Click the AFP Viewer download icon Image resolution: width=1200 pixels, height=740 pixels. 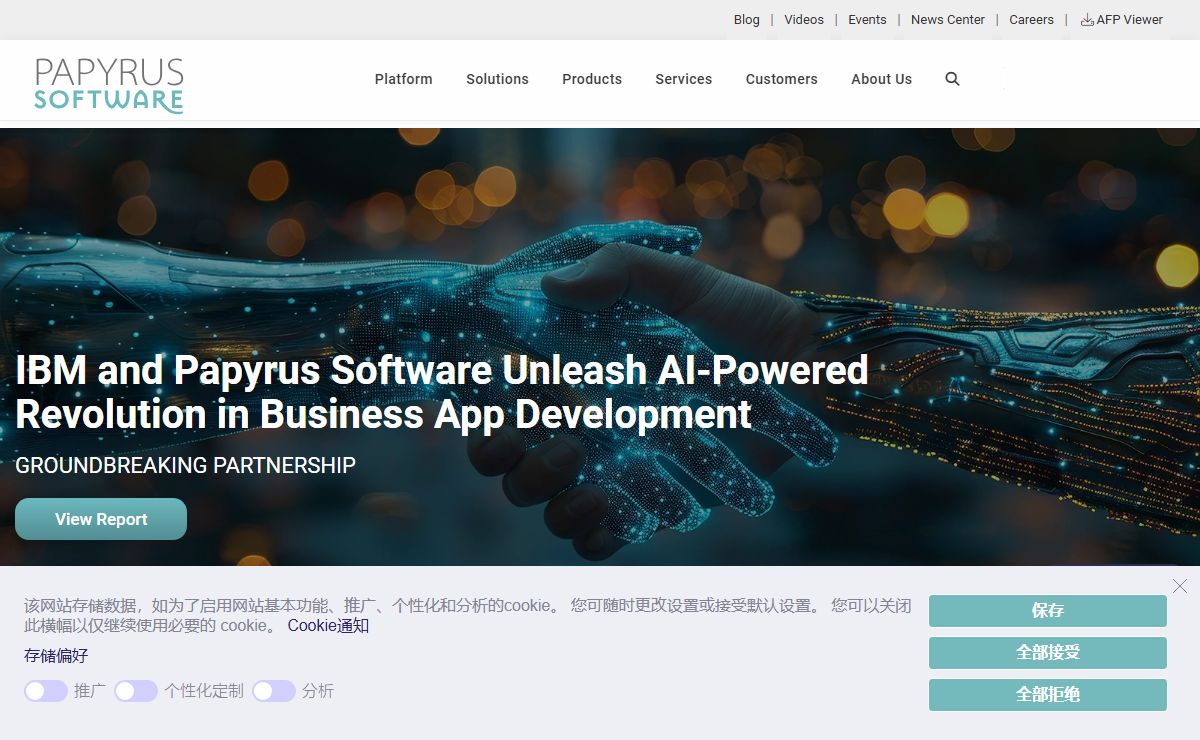(x=1087, y=20)
